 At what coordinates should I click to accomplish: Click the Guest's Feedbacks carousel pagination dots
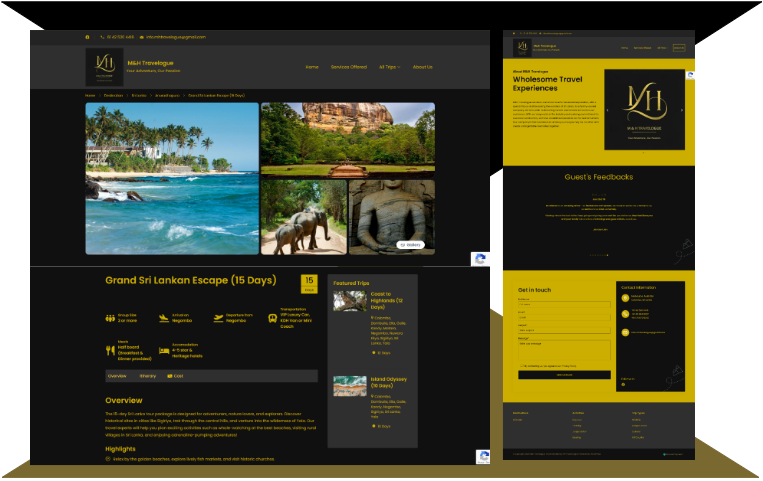(598, 255)
